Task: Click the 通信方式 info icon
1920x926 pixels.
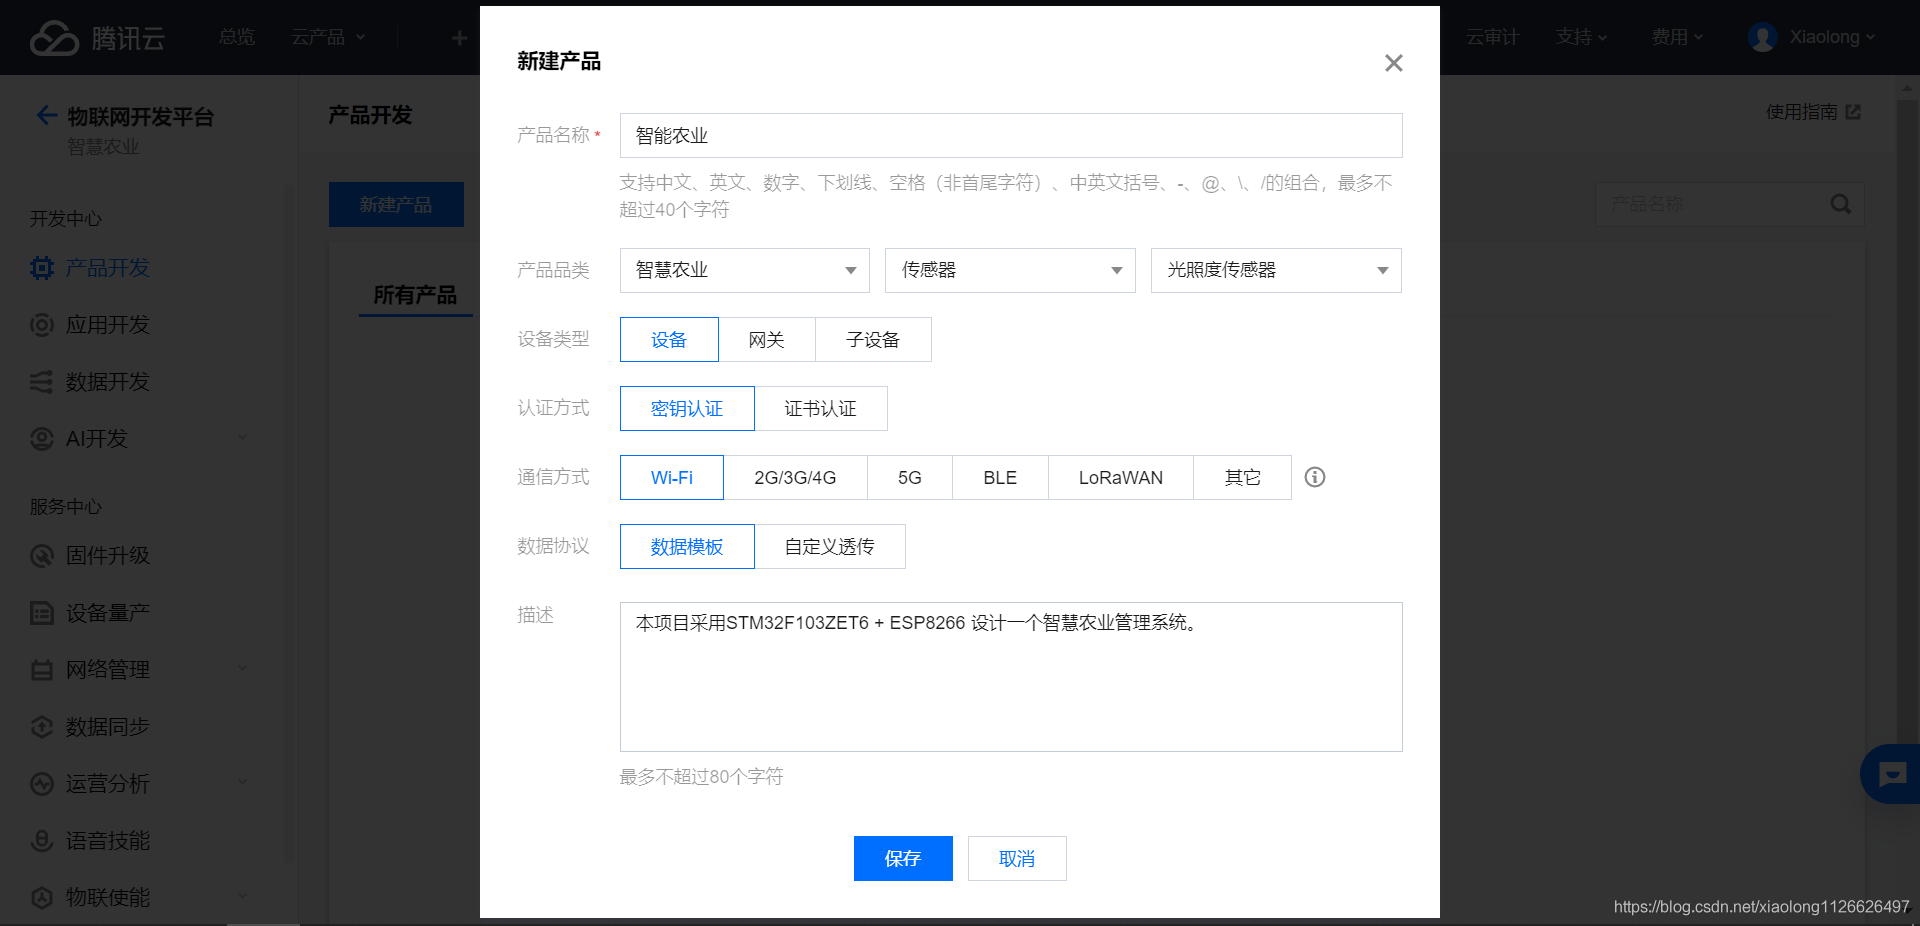Action: (1315, 477)
